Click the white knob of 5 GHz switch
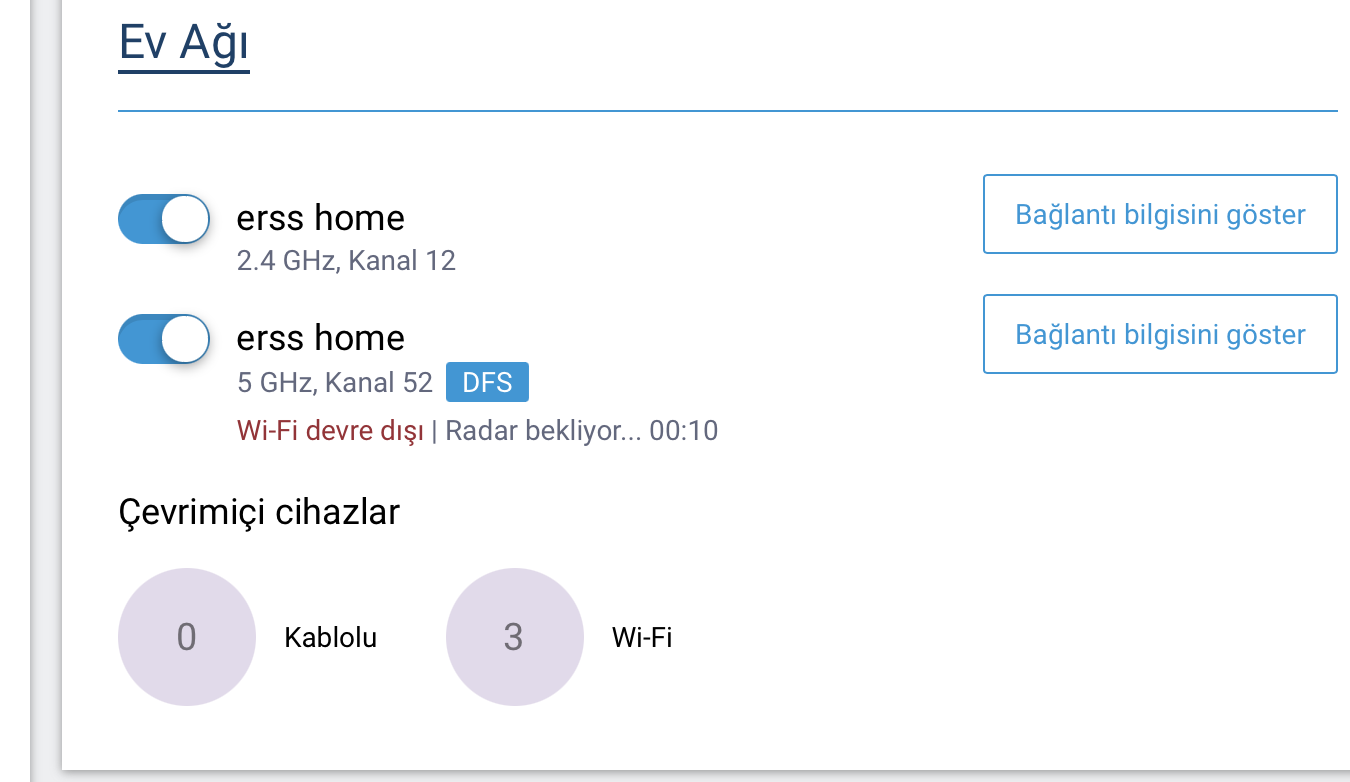Viewport: 1350px width, 782px height. coord(185,339)
